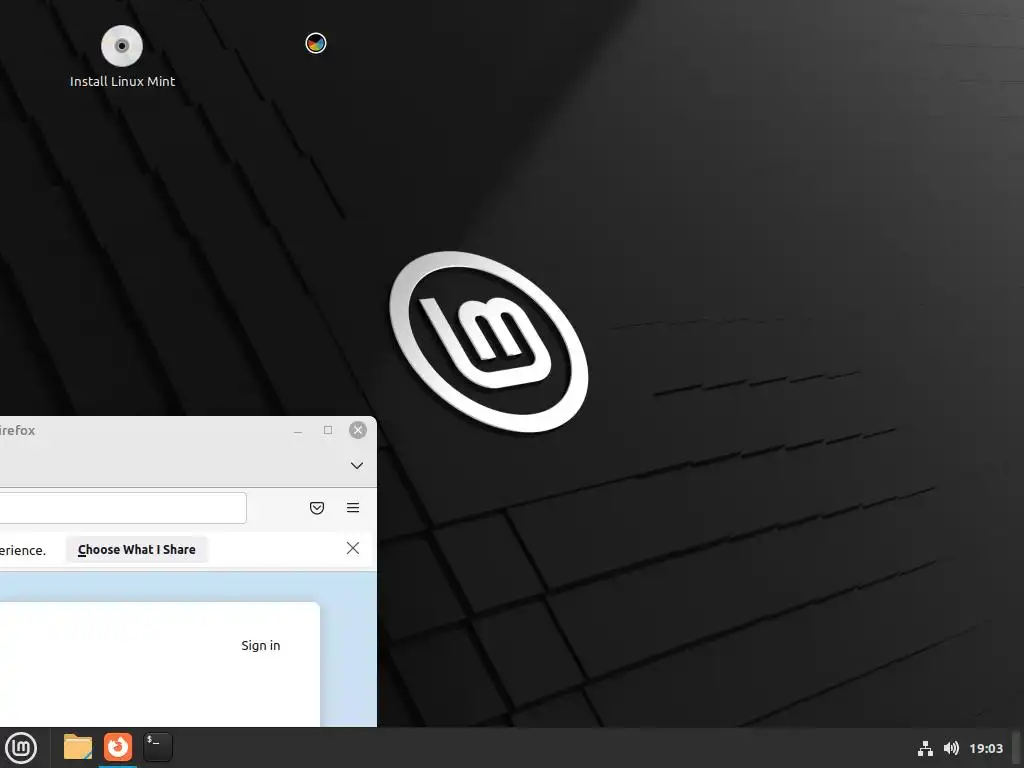Viewport: 1024px width, 768px height.
Task: Switch to the Firefox taskbar button
Action: click(118, 747)
